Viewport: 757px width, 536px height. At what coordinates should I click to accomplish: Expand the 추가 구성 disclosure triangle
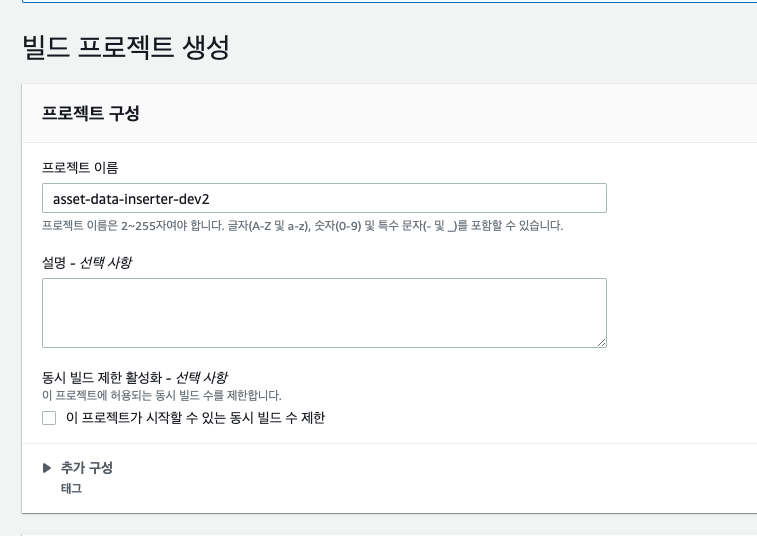[x=47, y=467]
